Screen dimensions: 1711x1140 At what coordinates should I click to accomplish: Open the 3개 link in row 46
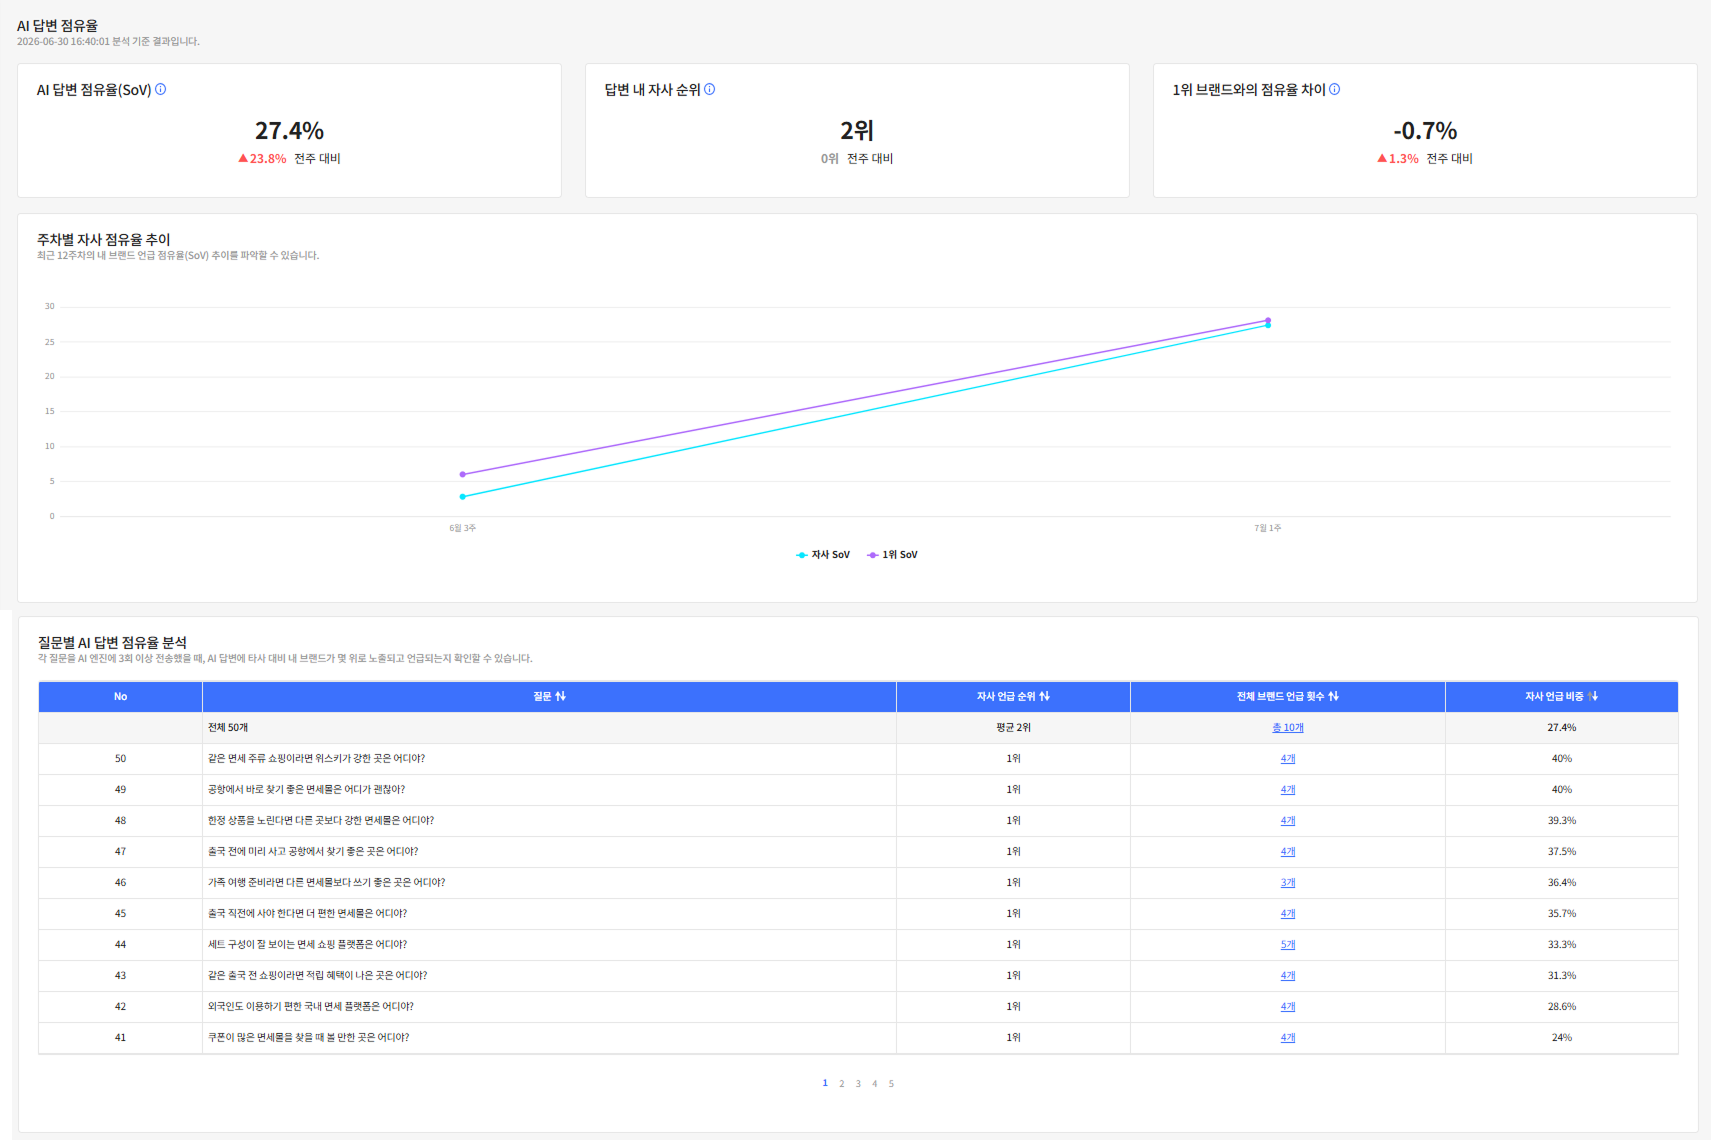(x=1288, y=883)
